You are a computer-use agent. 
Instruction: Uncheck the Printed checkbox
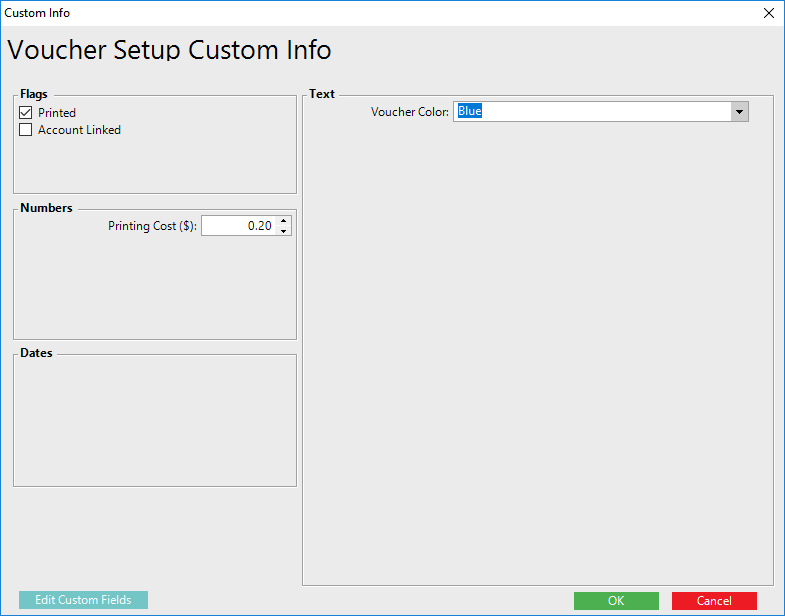click(26, 113)
